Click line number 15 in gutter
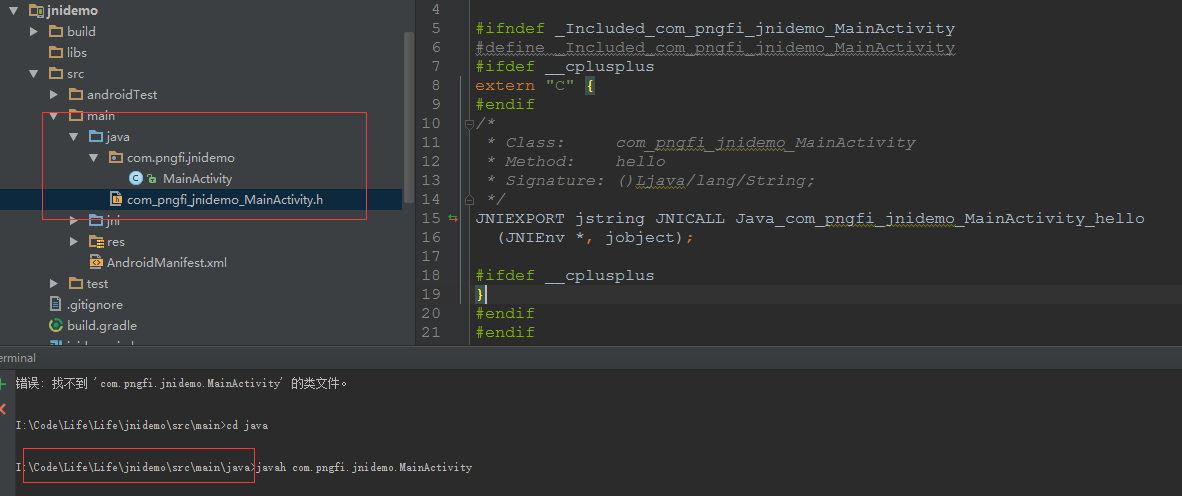Image resolution: width=1182 pixels, height=496 pixels. [x=431, y=219]
